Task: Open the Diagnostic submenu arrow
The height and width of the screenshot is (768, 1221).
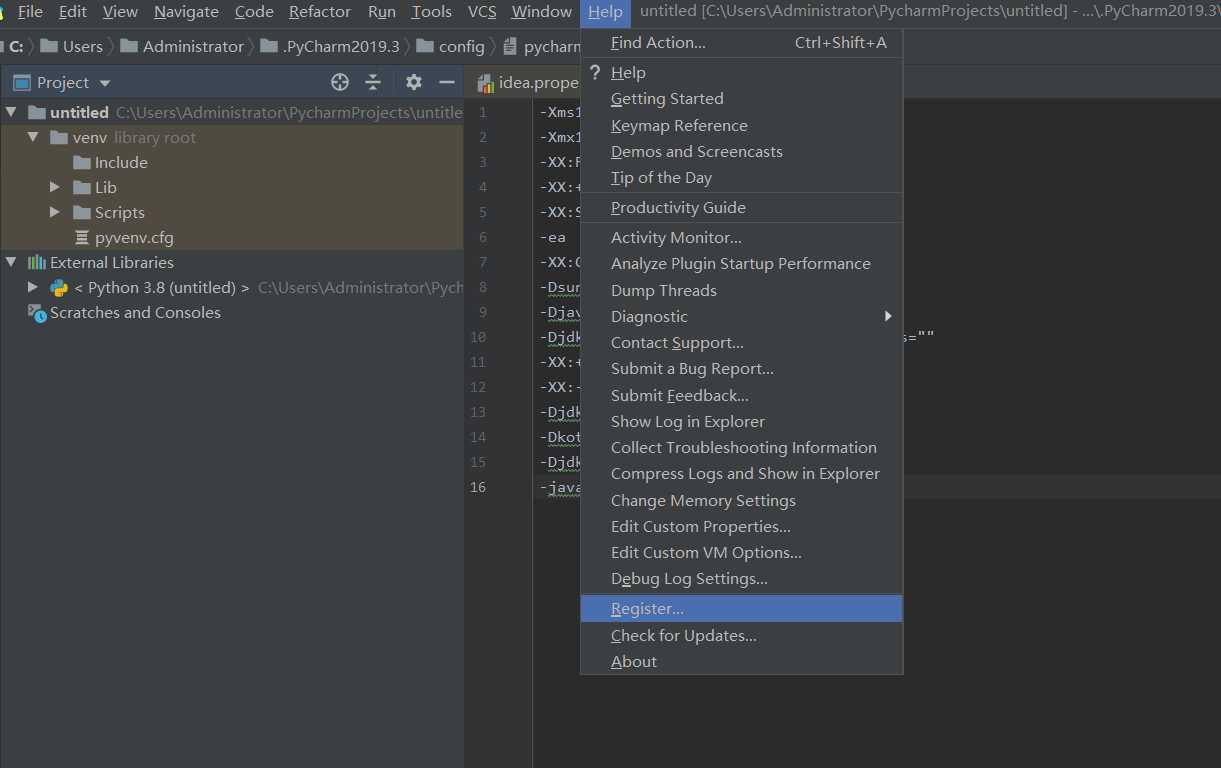Action: tap(887, 316)
